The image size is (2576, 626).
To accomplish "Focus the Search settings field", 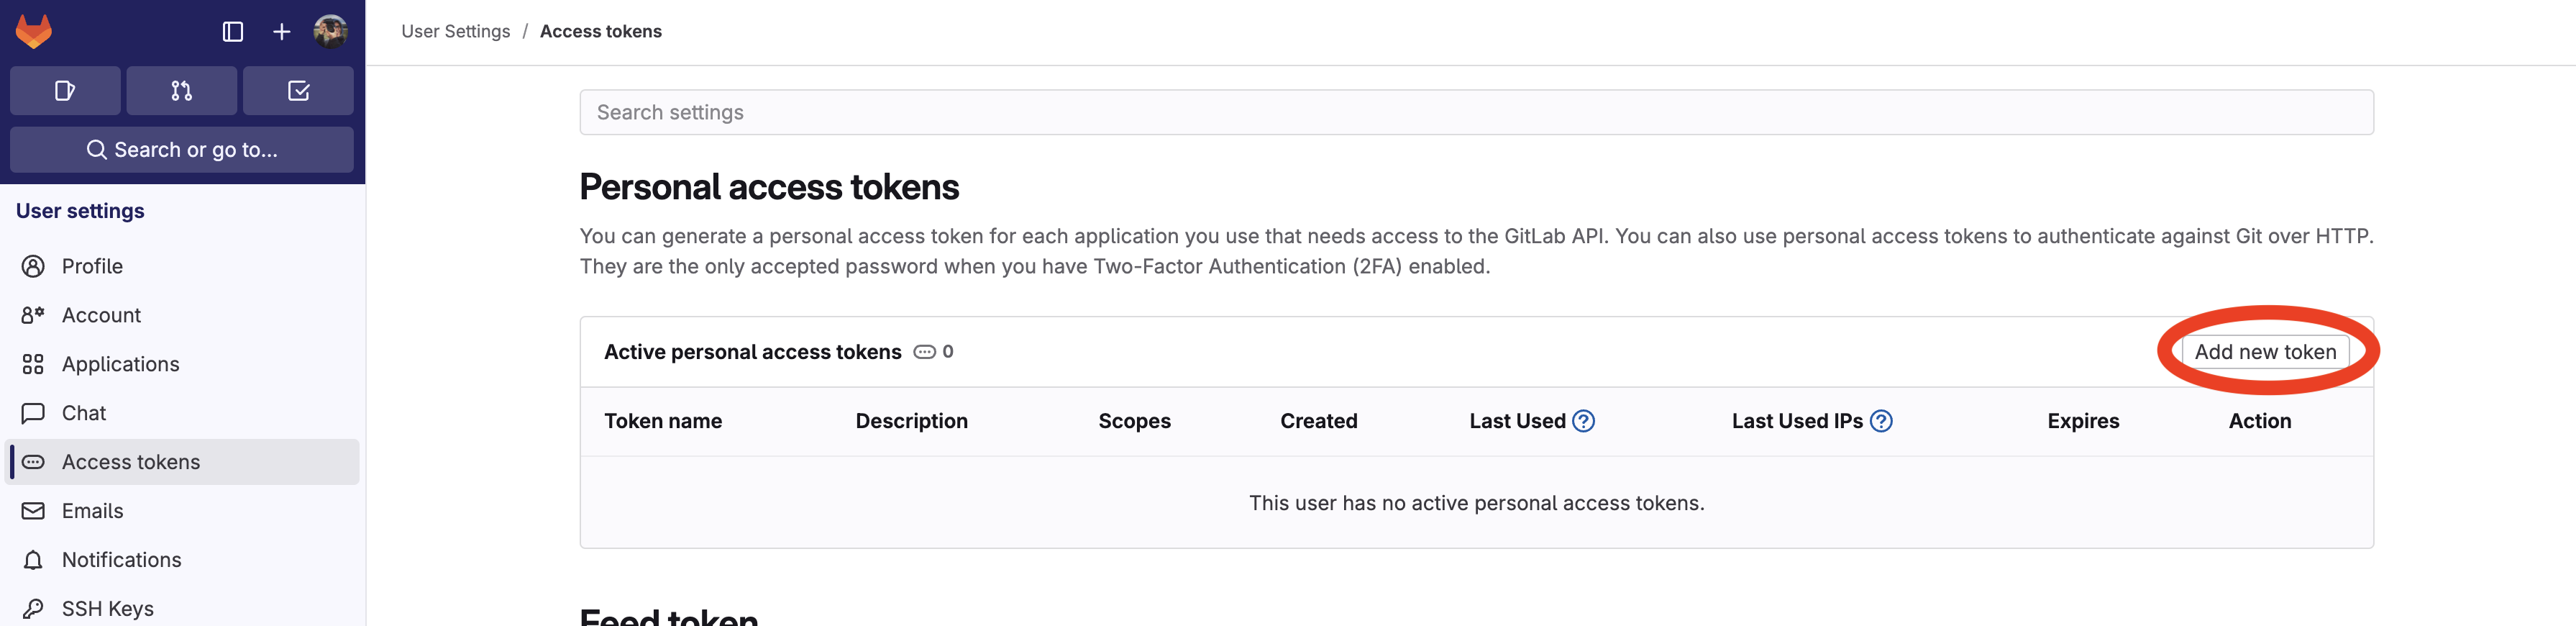I will [1476, 113].
